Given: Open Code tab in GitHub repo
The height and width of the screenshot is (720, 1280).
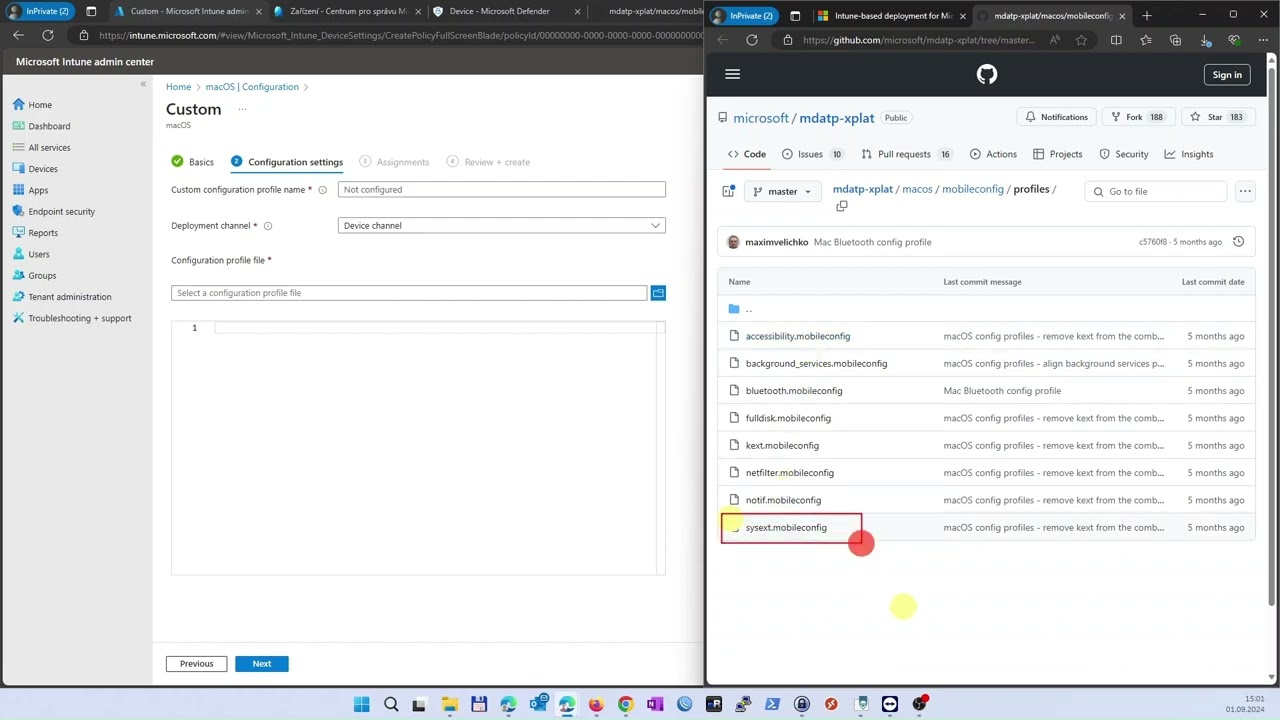Looking at the screenshot, I should point(747,154).
